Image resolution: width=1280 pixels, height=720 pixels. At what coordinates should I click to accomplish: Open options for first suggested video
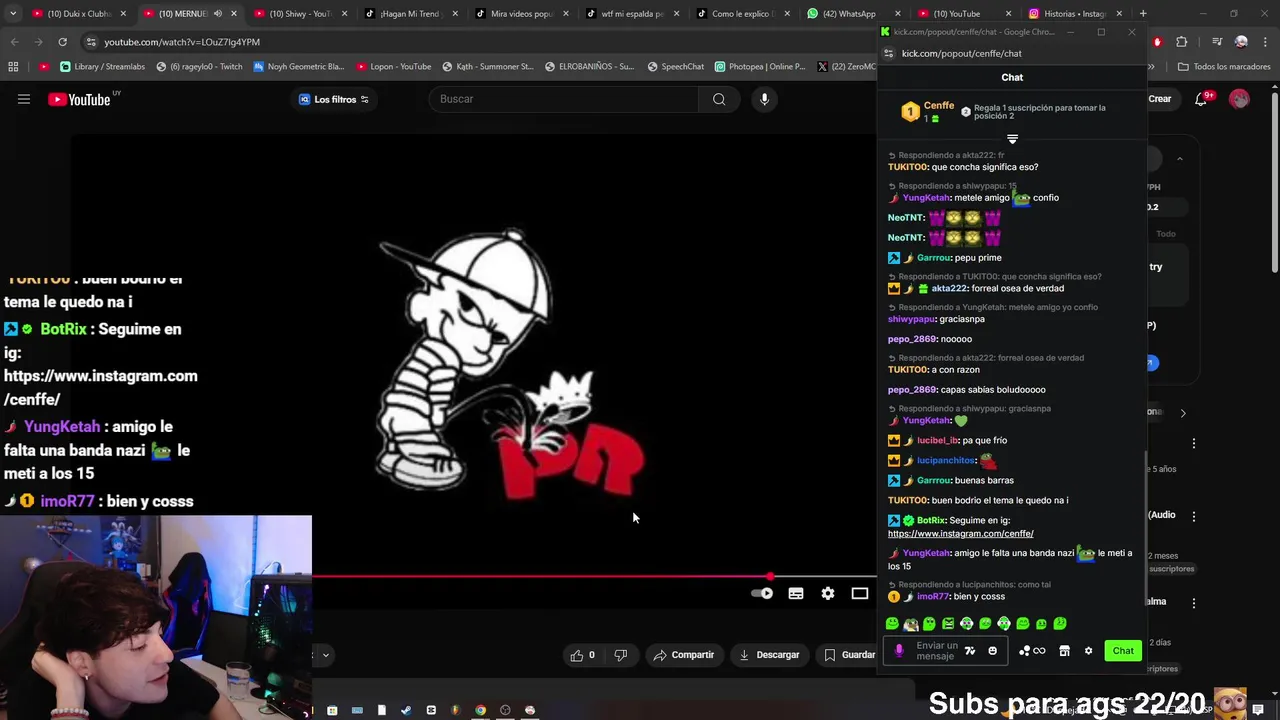pos(1193,443)
